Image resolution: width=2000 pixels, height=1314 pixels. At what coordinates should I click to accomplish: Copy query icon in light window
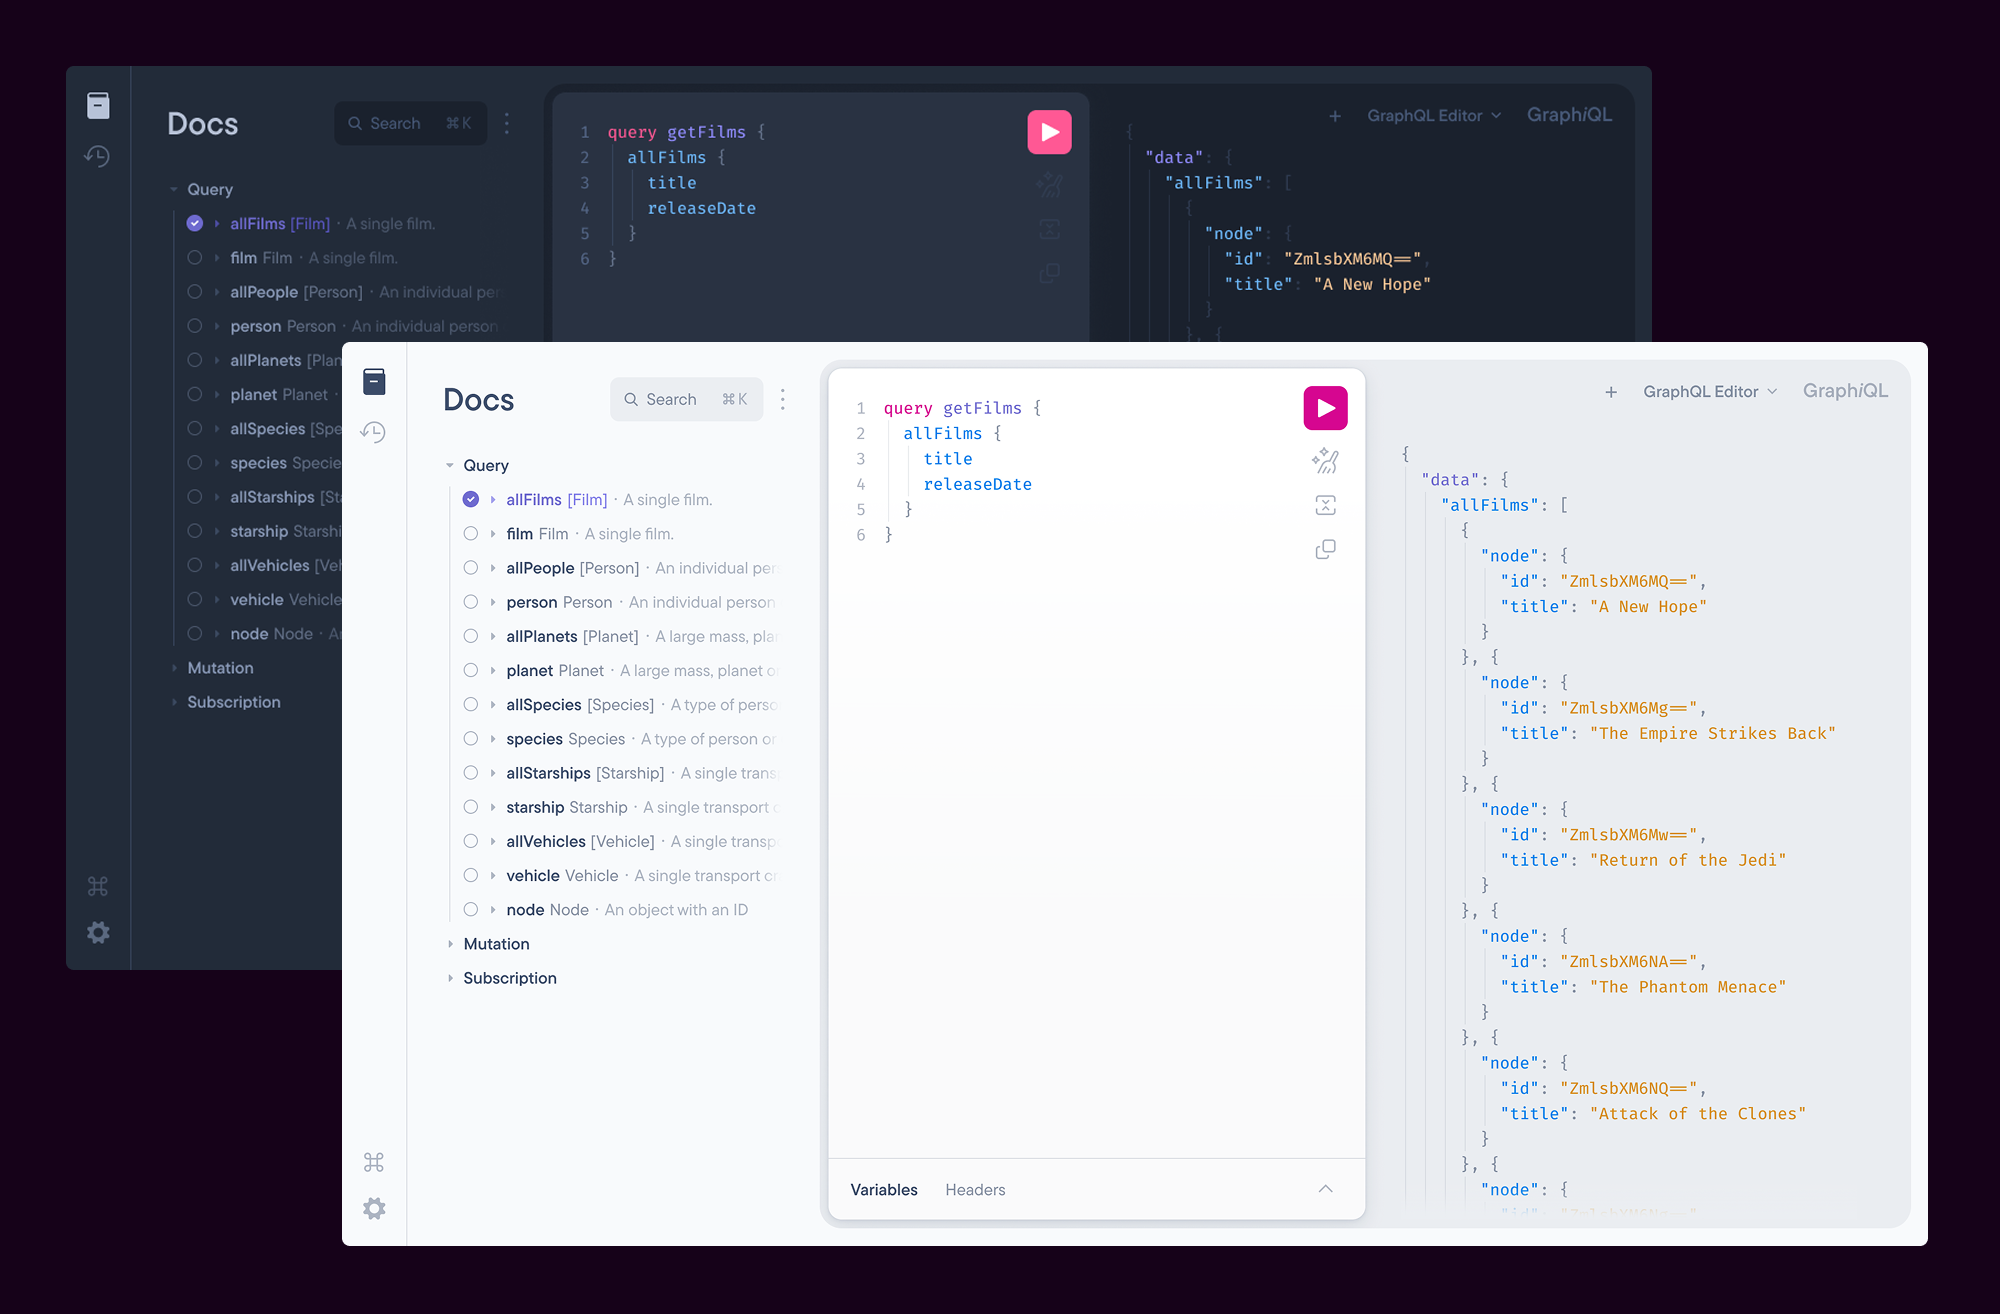click(x=1325, y=549)
